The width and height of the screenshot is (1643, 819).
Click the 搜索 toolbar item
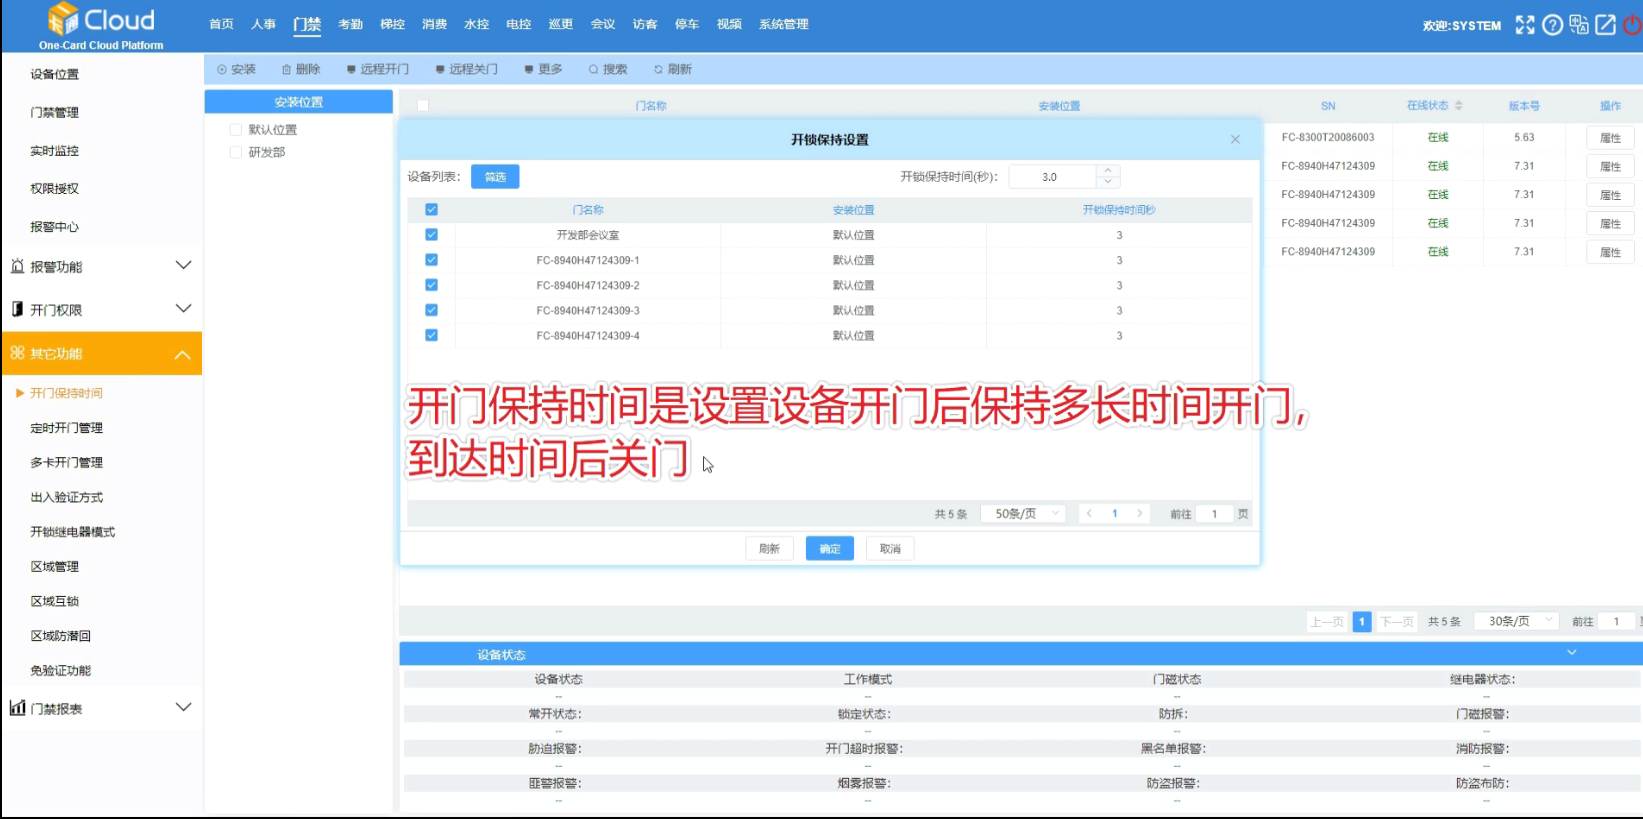coord(608,69)
